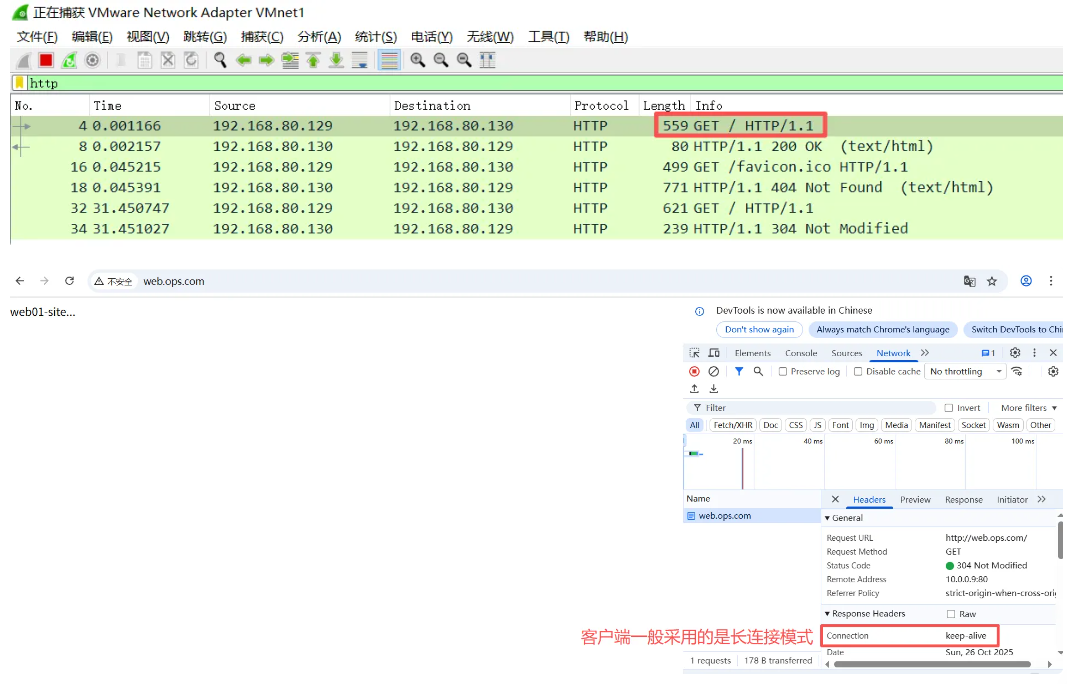Image resolution: width=1067 pixels, height=684 pixels.
Task: Stop capture with the red square button
Action: pyautogui.click(x=46, y=61)
